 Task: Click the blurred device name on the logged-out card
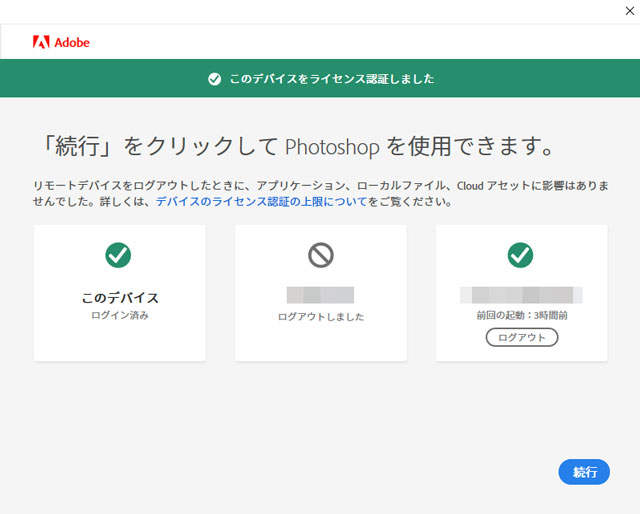click(320, 295)
